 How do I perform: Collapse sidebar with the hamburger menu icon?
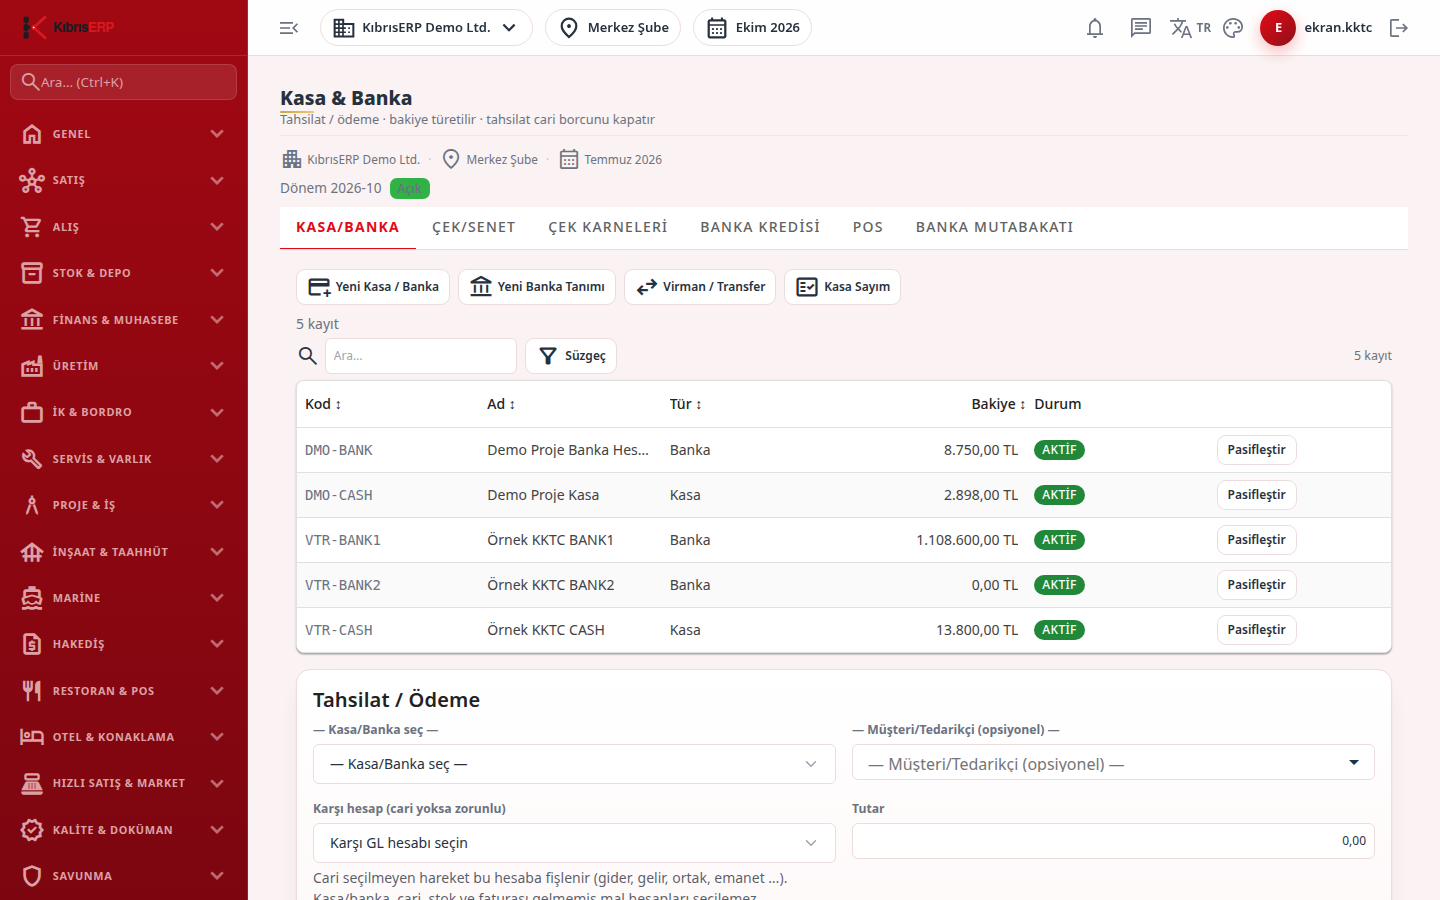(x=289, y=28)
